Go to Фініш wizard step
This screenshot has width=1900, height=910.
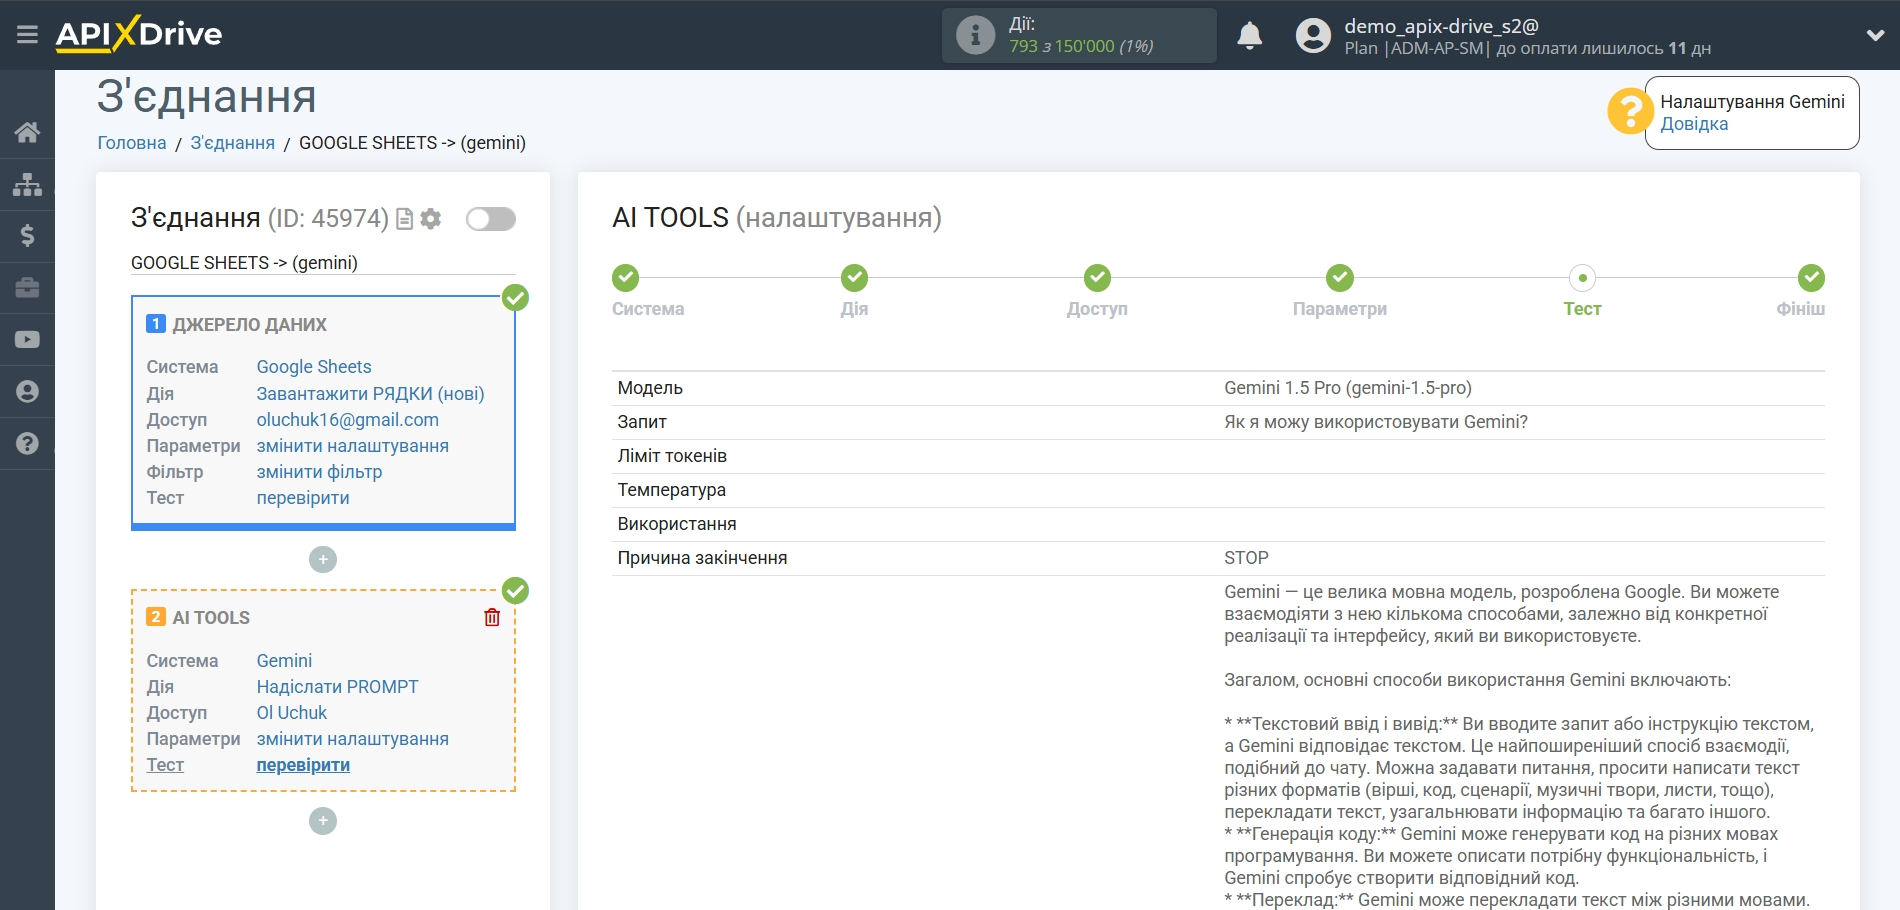pos(1811,278)
